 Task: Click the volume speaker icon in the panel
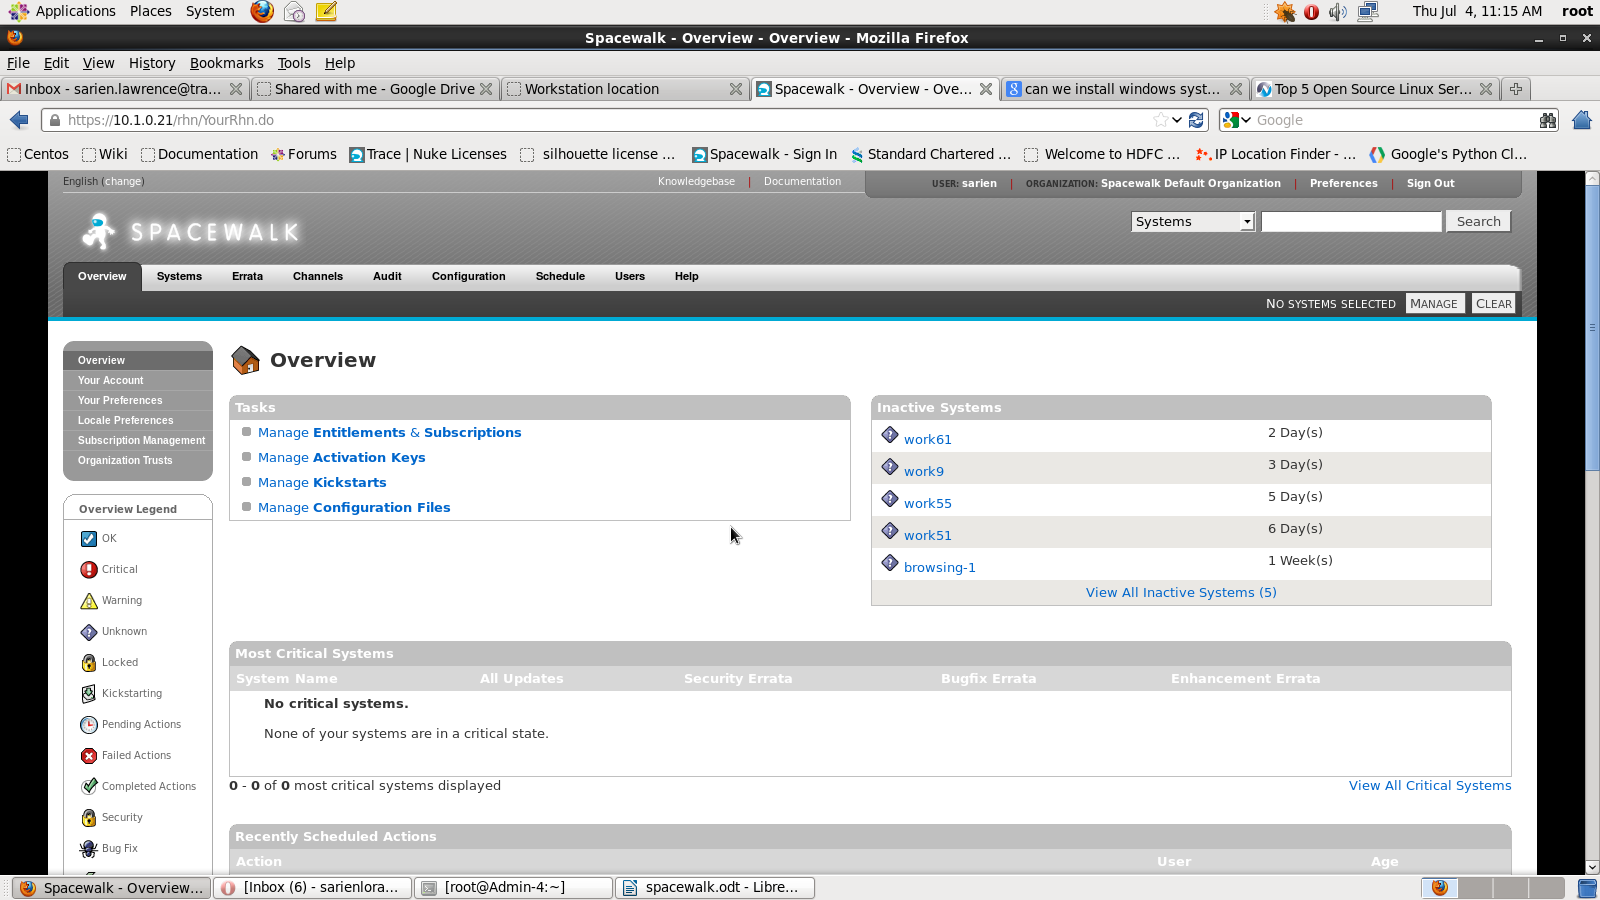coord(1338,11)
